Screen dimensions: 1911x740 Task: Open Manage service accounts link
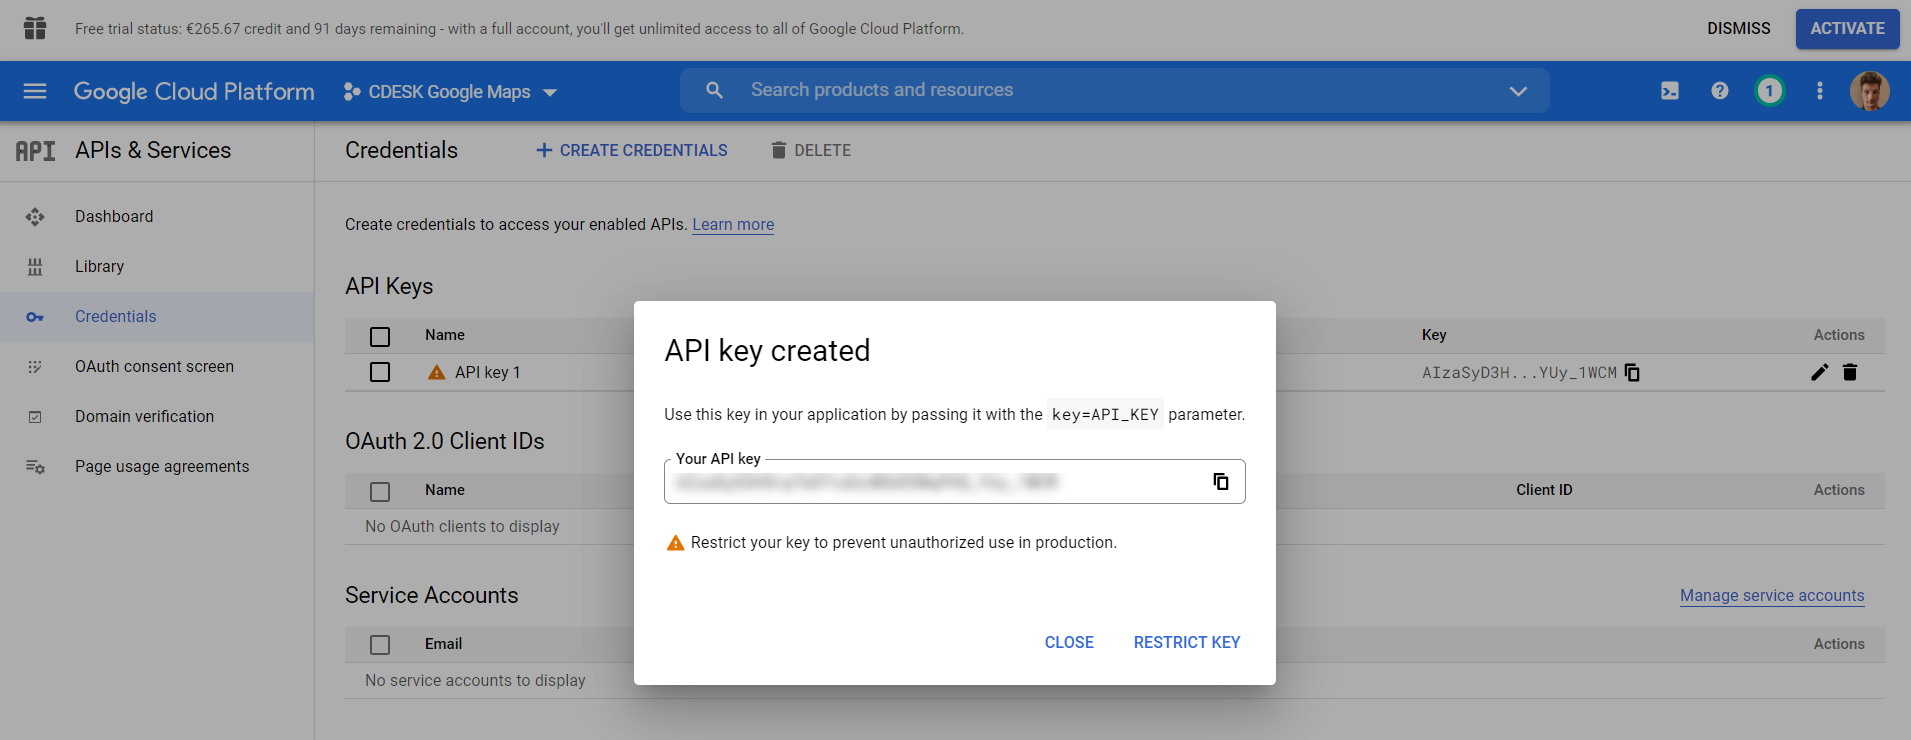coord(1772,595)
